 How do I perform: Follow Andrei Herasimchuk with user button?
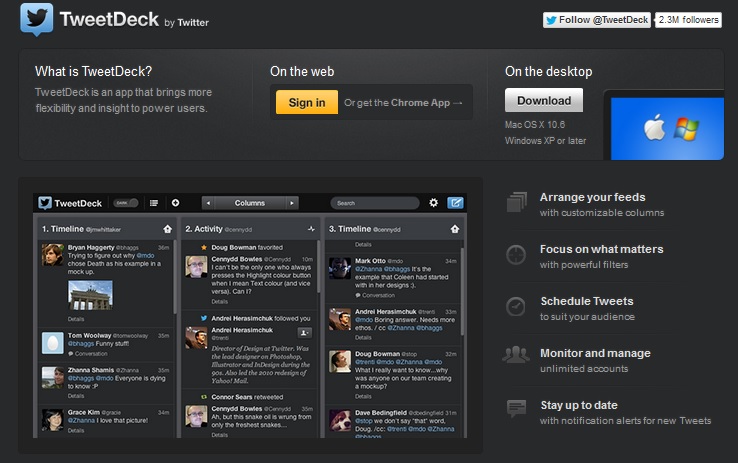(x=304, y=333)
